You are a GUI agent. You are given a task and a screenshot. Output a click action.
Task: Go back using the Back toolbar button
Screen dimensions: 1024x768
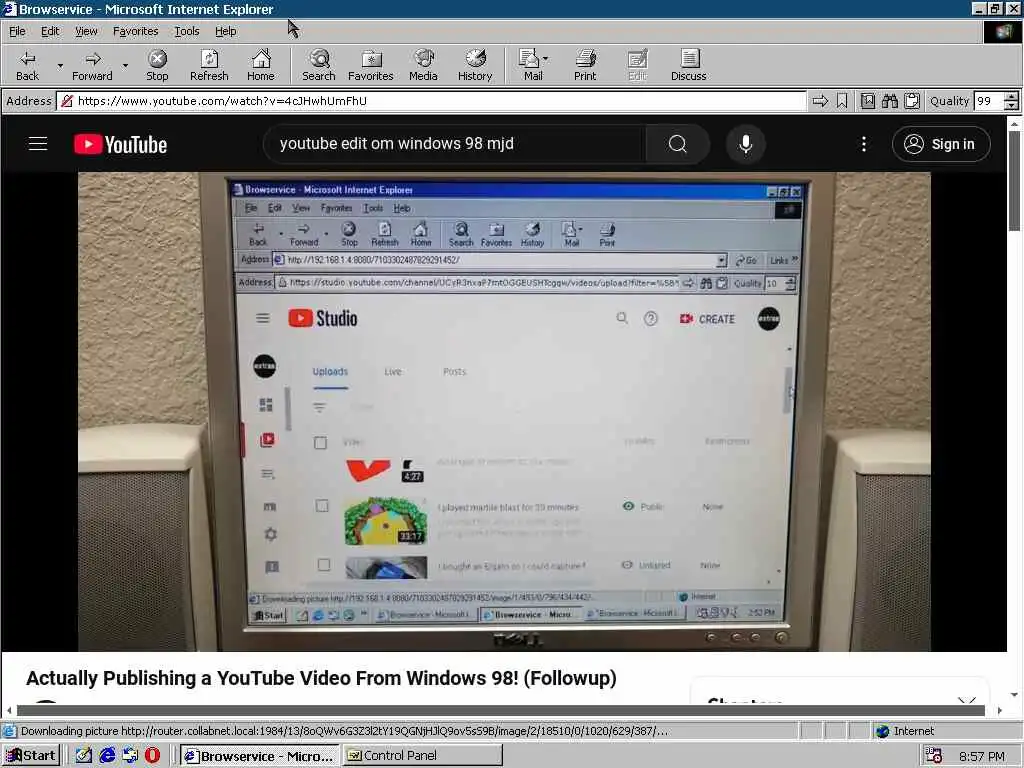click(27, 65)
